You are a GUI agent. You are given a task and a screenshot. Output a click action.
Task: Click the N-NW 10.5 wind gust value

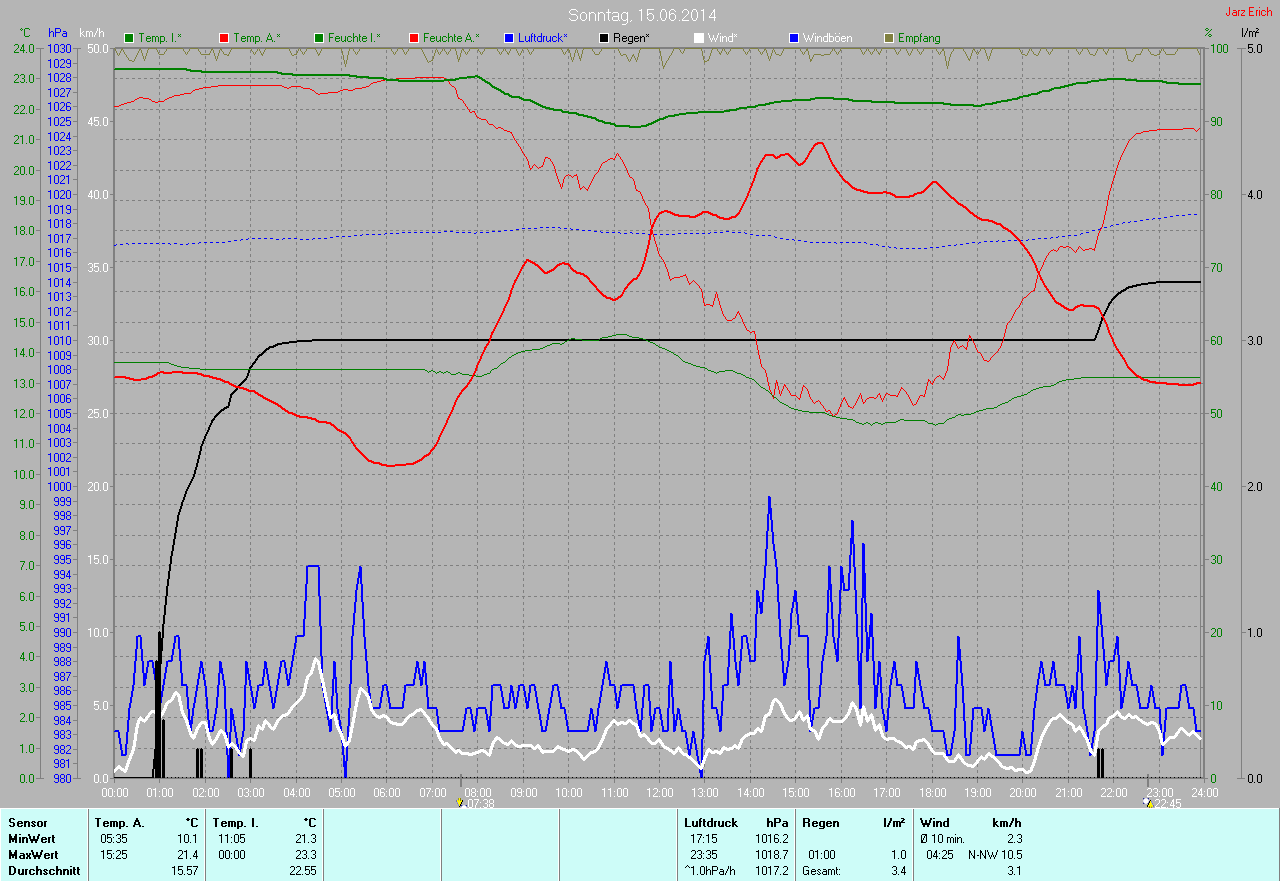[x=994, y=855]
